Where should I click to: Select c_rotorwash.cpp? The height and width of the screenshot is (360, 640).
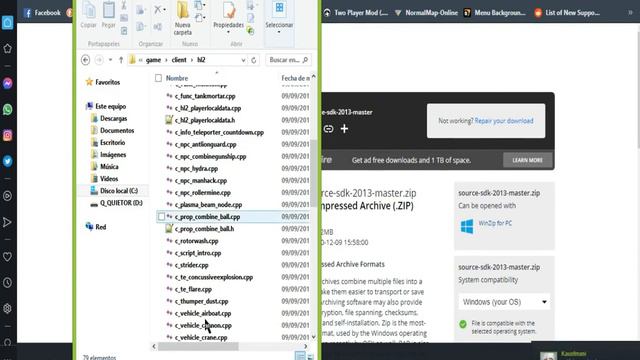pos(196,241)
